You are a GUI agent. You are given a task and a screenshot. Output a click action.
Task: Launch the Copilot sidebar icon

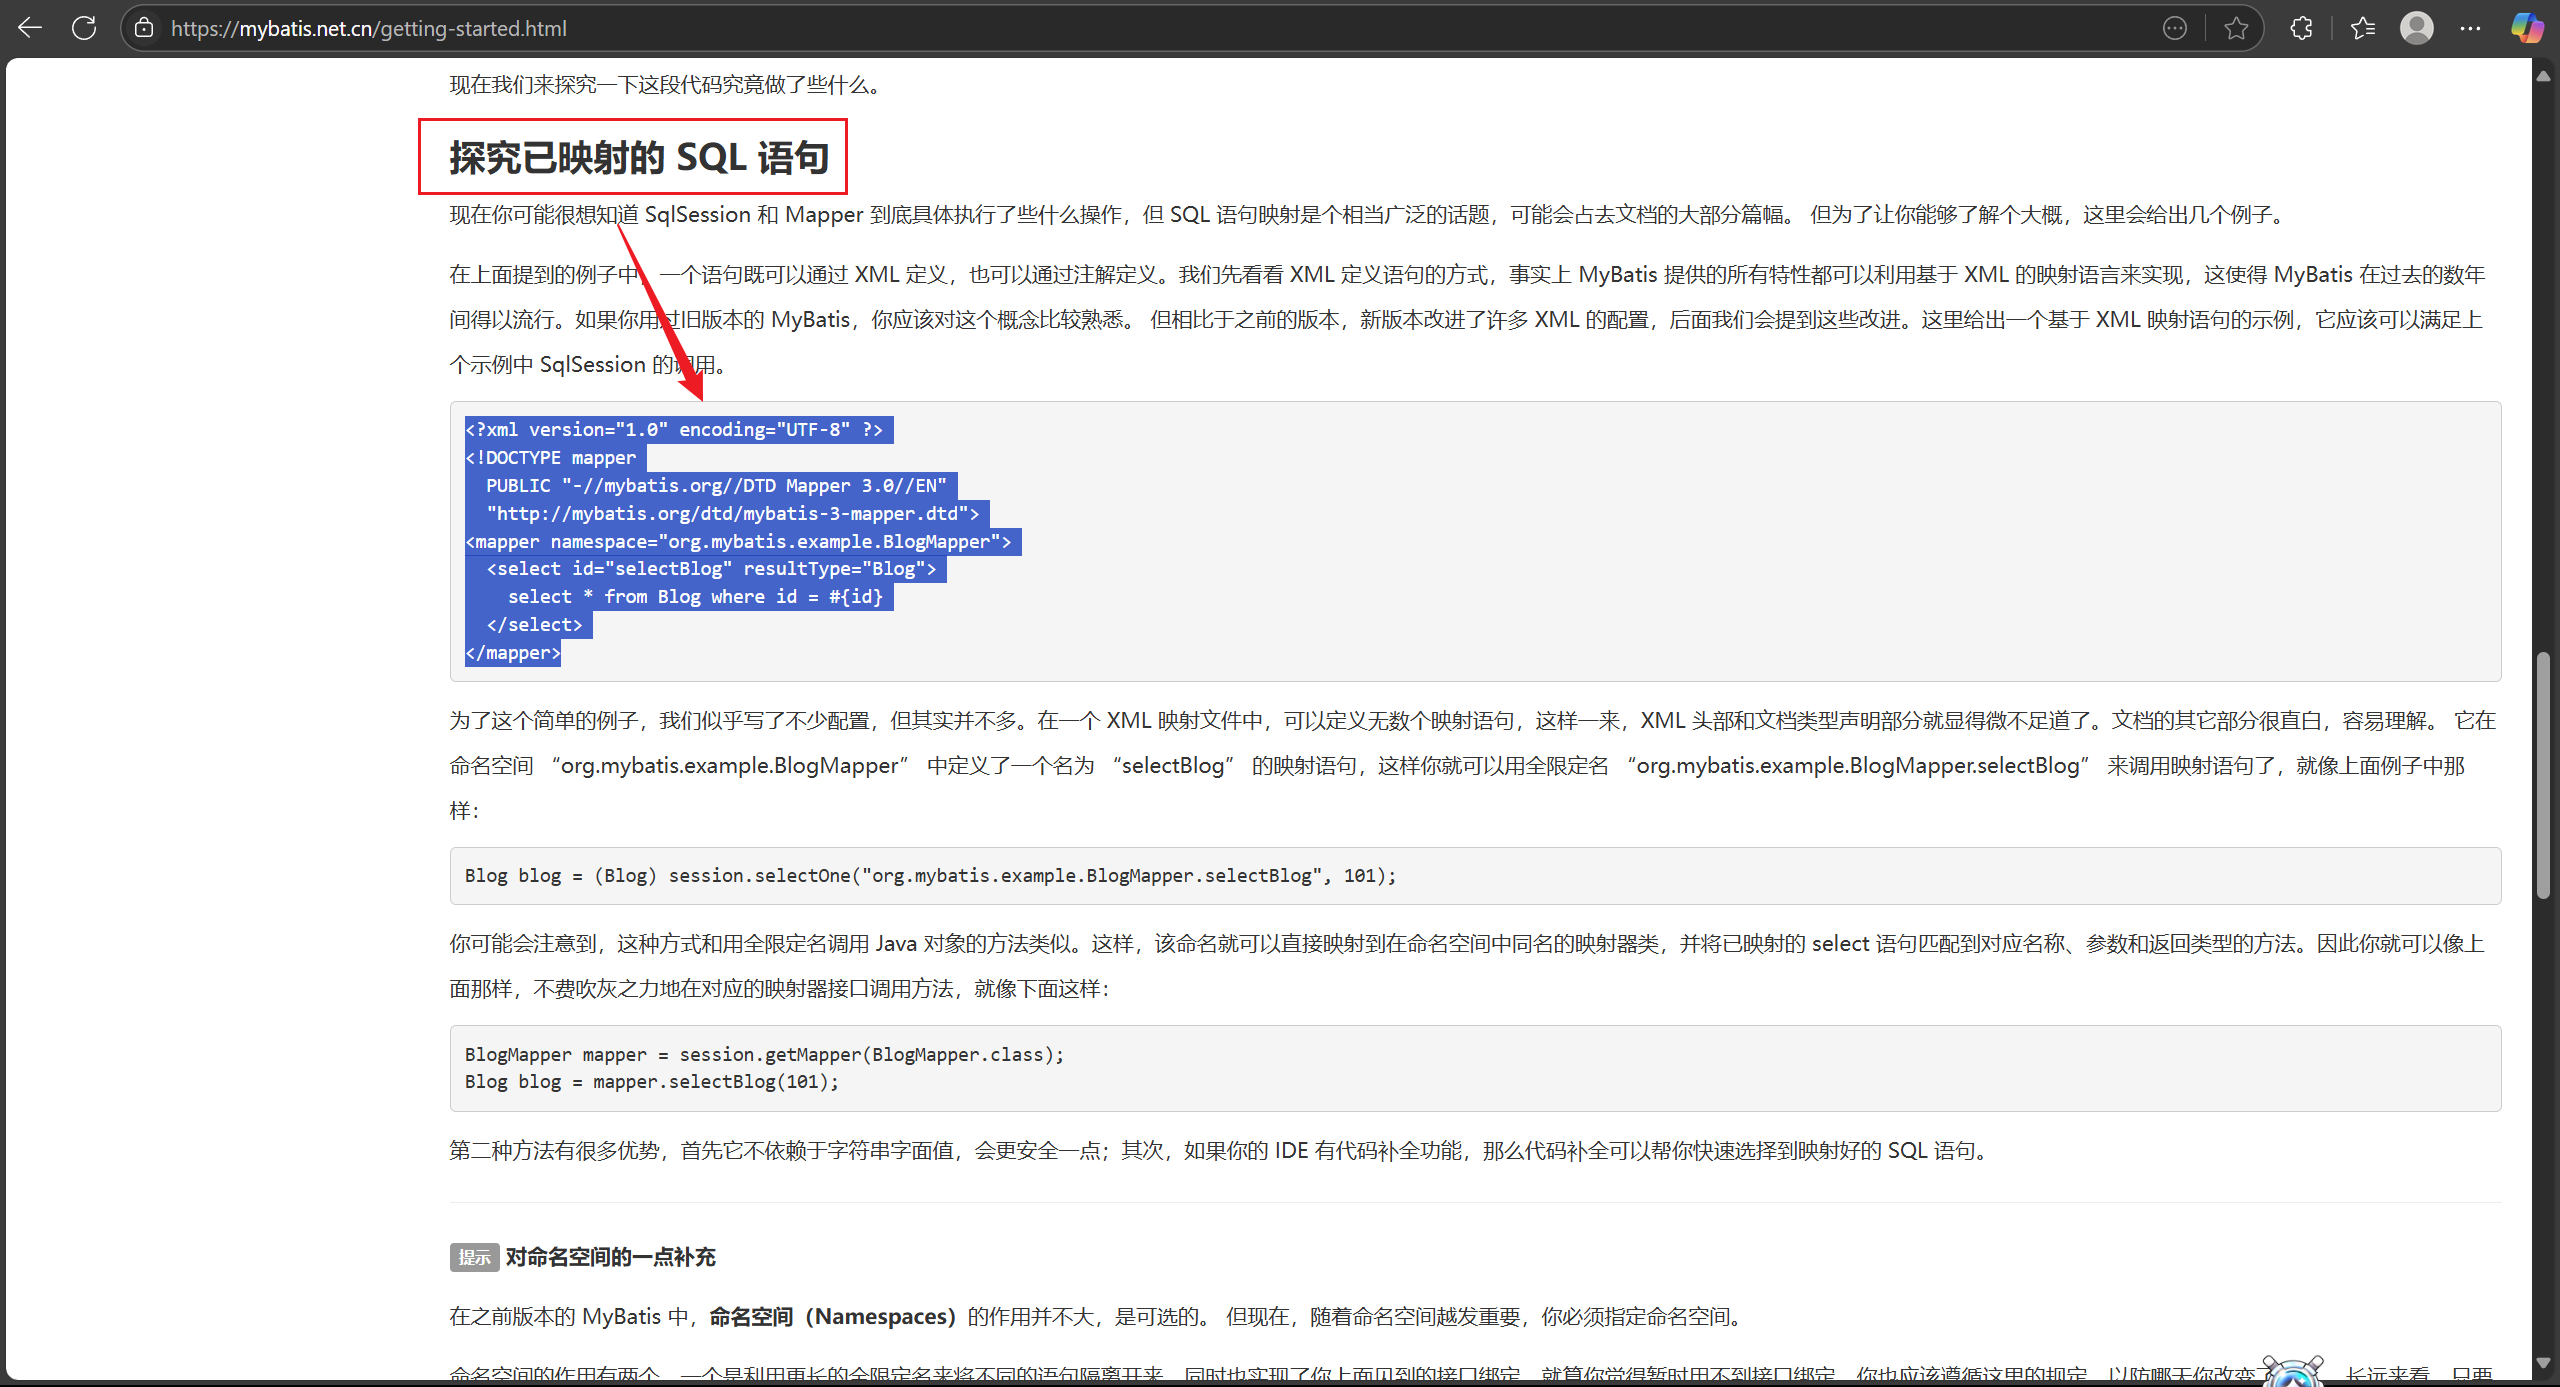tap(2526, 28)
